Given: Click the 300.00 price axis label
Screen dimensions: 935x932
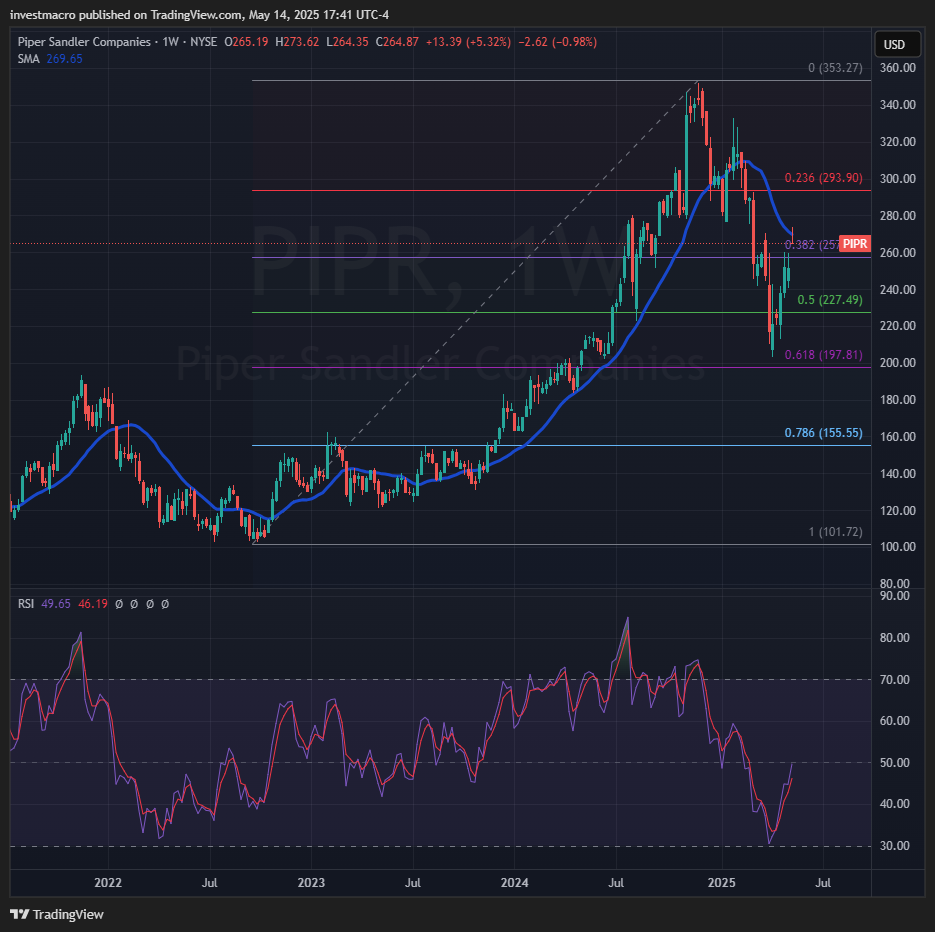Looking at the screenshot, I should tap(898, 179).
